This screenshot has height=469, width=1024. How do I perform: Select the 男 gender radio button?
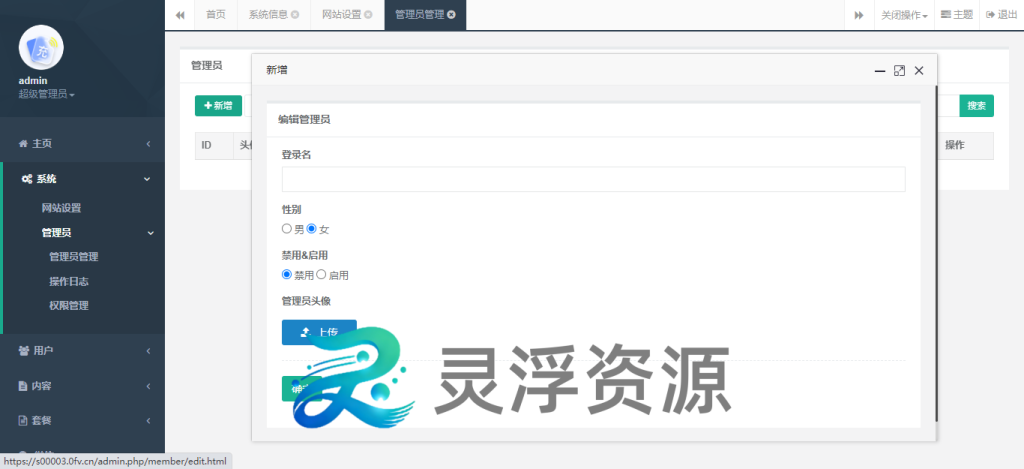287,229
